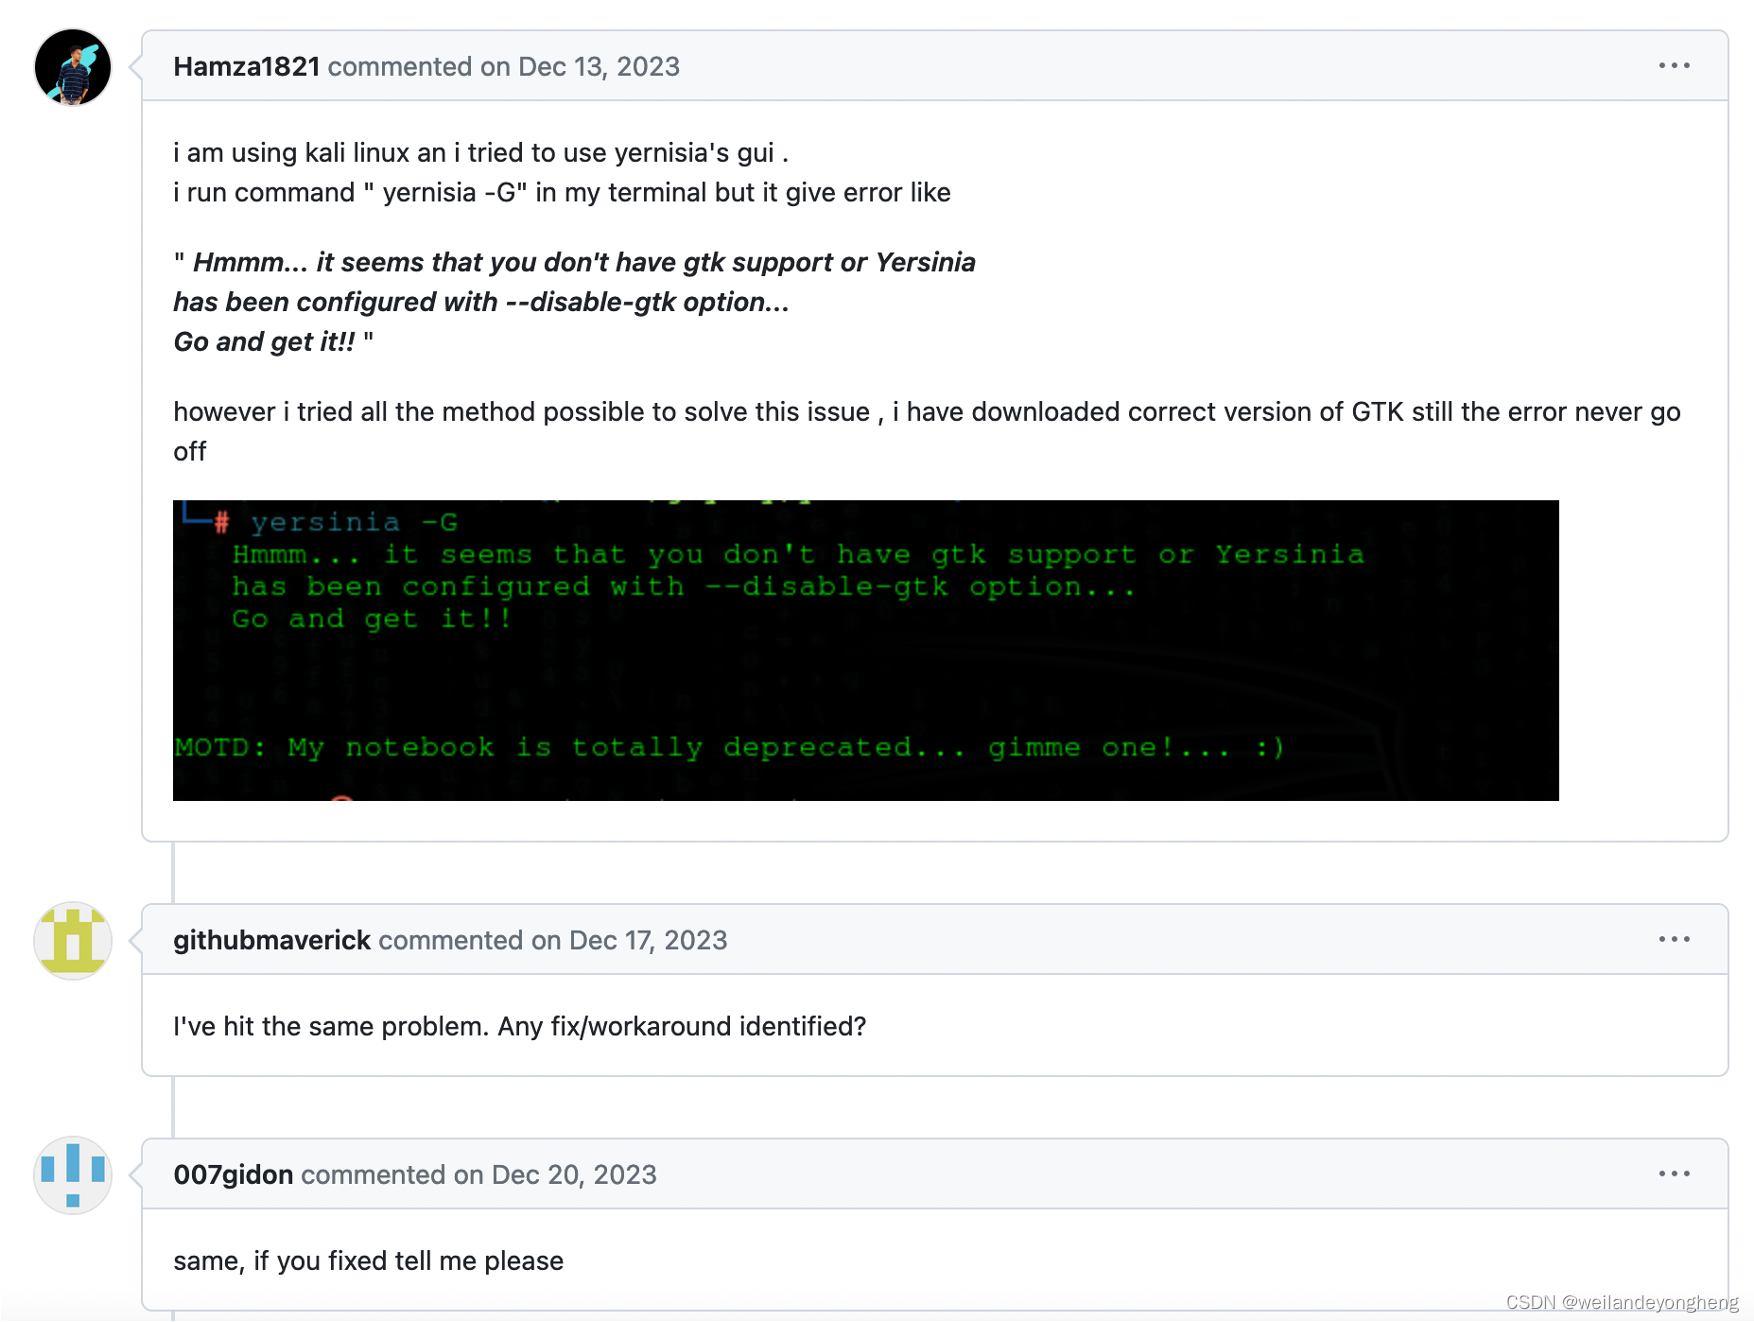This screenshot has width=1754, height=1322.
Task: Open 007gidon's identicon avatar
Action: click(x=73, y=1175)
